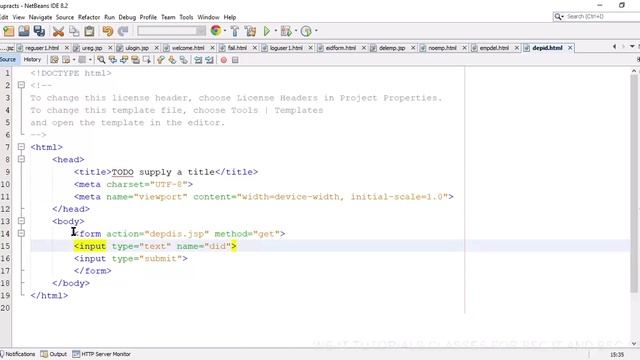
Task: Click the editor vertical scrollbar
Action: (634, 184)
